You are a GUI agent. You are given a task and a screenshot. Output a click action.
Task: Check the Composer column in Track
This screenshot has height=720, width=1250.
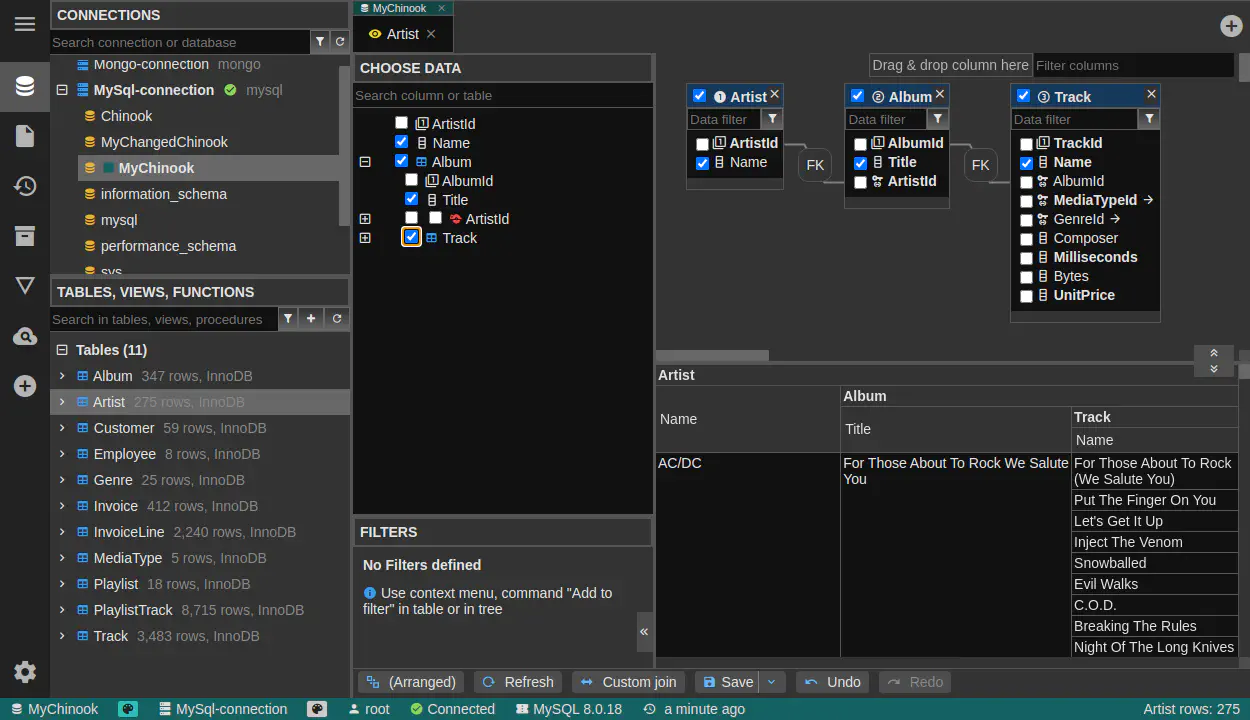(x=1026, y=239)
